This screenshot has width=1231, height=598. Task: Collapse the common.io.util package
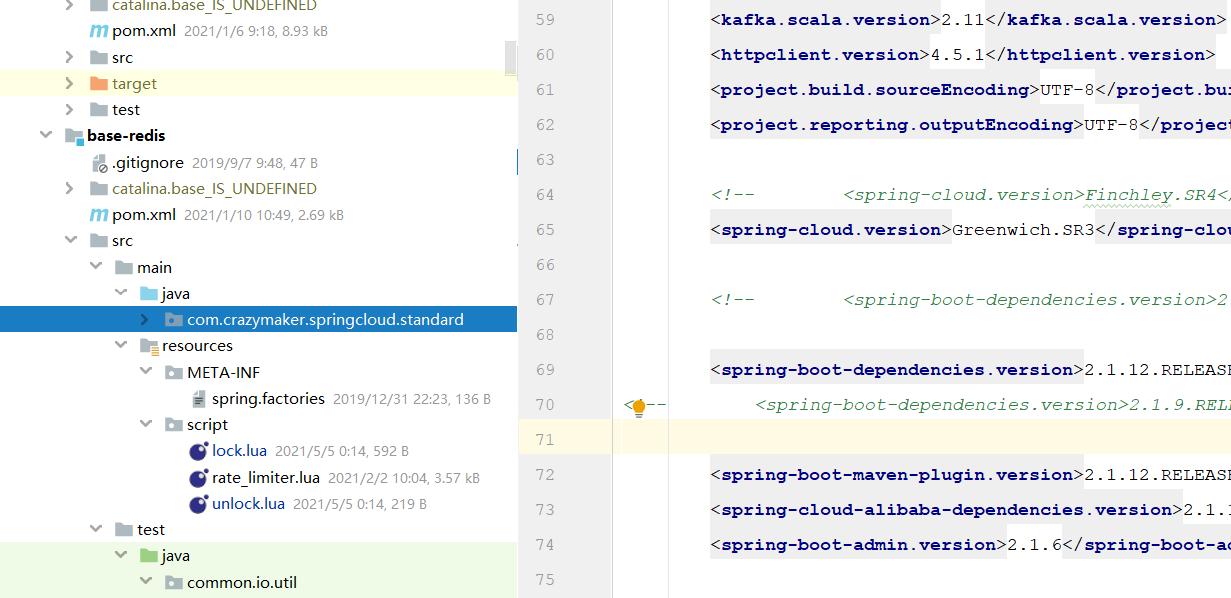click(x=145, y=582)
